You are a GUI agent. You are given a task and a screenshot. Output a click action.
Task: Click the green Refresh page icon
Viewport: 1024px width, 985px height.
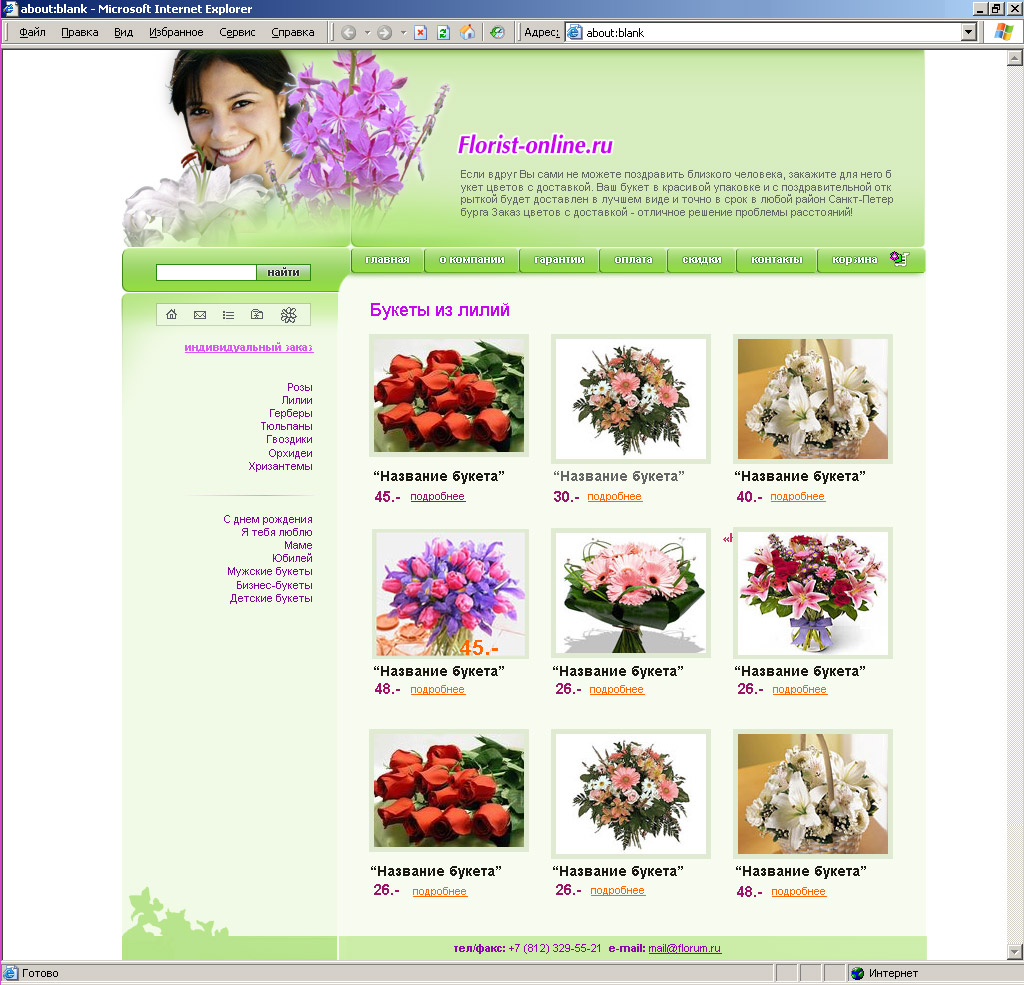point(443,33)
